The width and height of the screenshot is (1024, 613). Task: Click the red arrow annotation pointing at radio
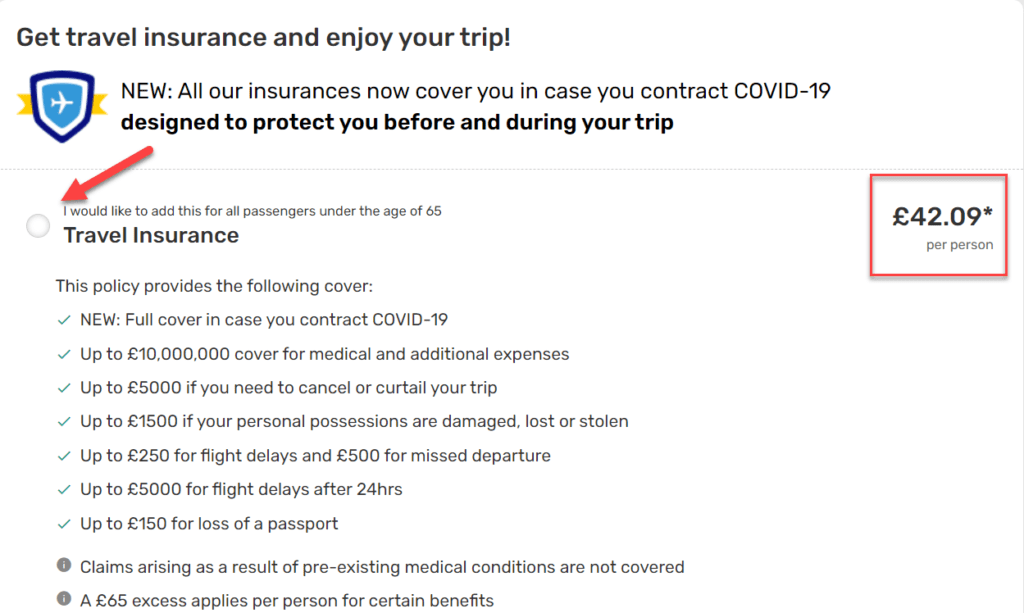click(107, 174)
